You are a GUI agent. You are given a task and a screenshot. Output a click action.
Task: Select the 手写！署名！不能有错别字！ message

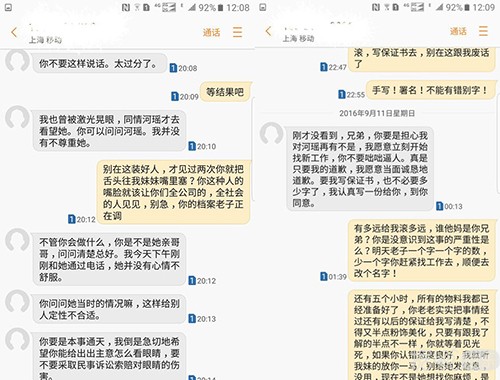[x=430, y=90]
